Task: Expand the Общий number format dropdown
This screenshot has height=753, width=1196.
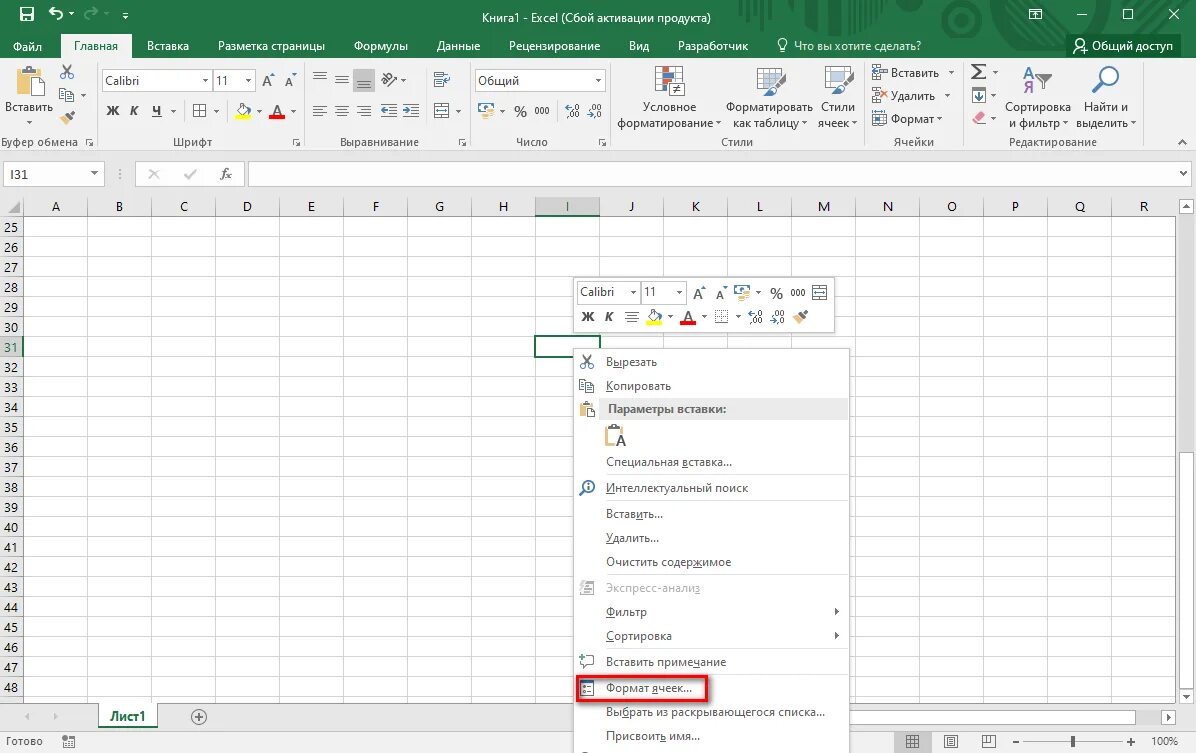Action: [598, 80]
